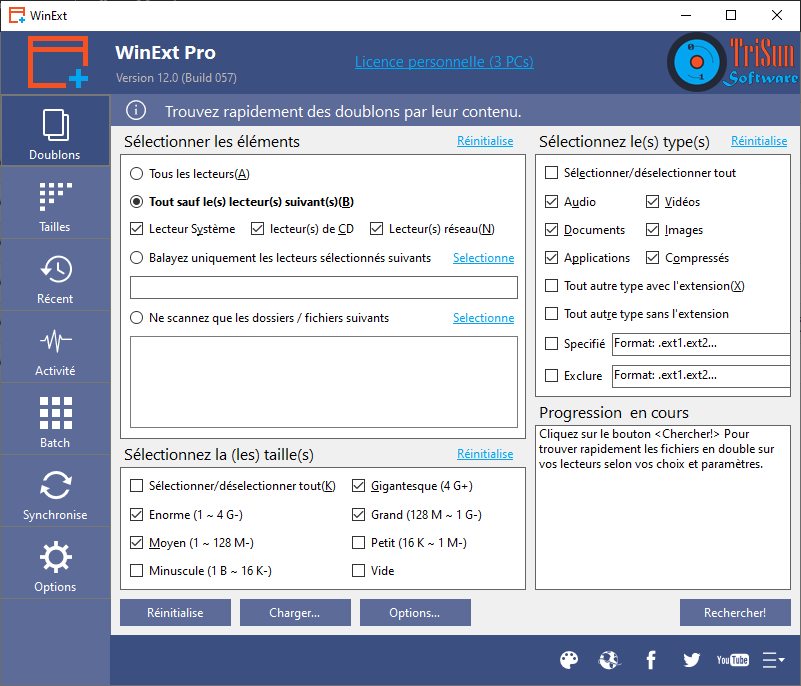Click the folders/files list box

click(x=324, y=382)
